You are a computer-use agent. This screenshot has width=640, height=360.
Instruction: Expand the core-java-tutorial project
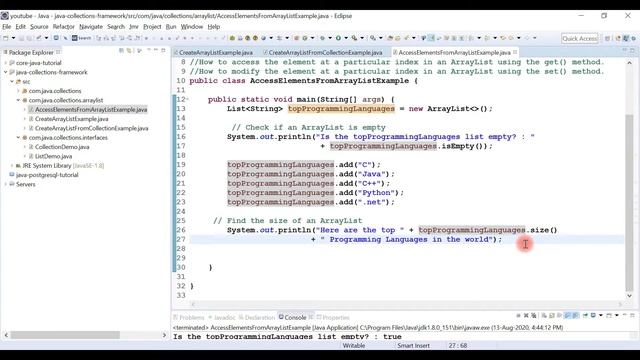pos(6,63)
